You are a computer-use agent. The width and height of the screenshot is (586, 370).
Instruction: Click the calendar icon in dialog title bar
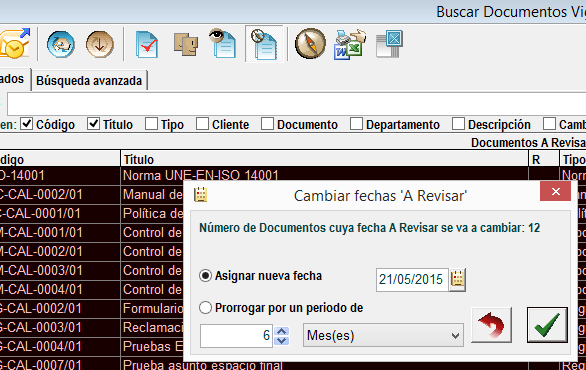201,195
